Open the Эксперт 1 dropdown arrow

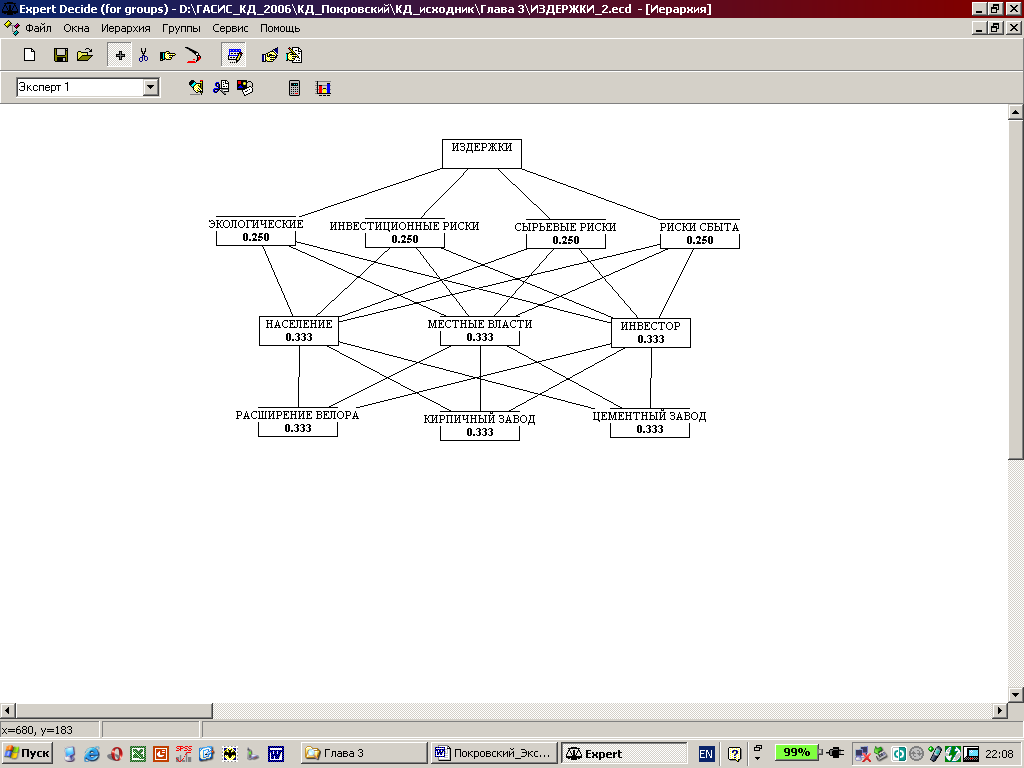point(151,87)
